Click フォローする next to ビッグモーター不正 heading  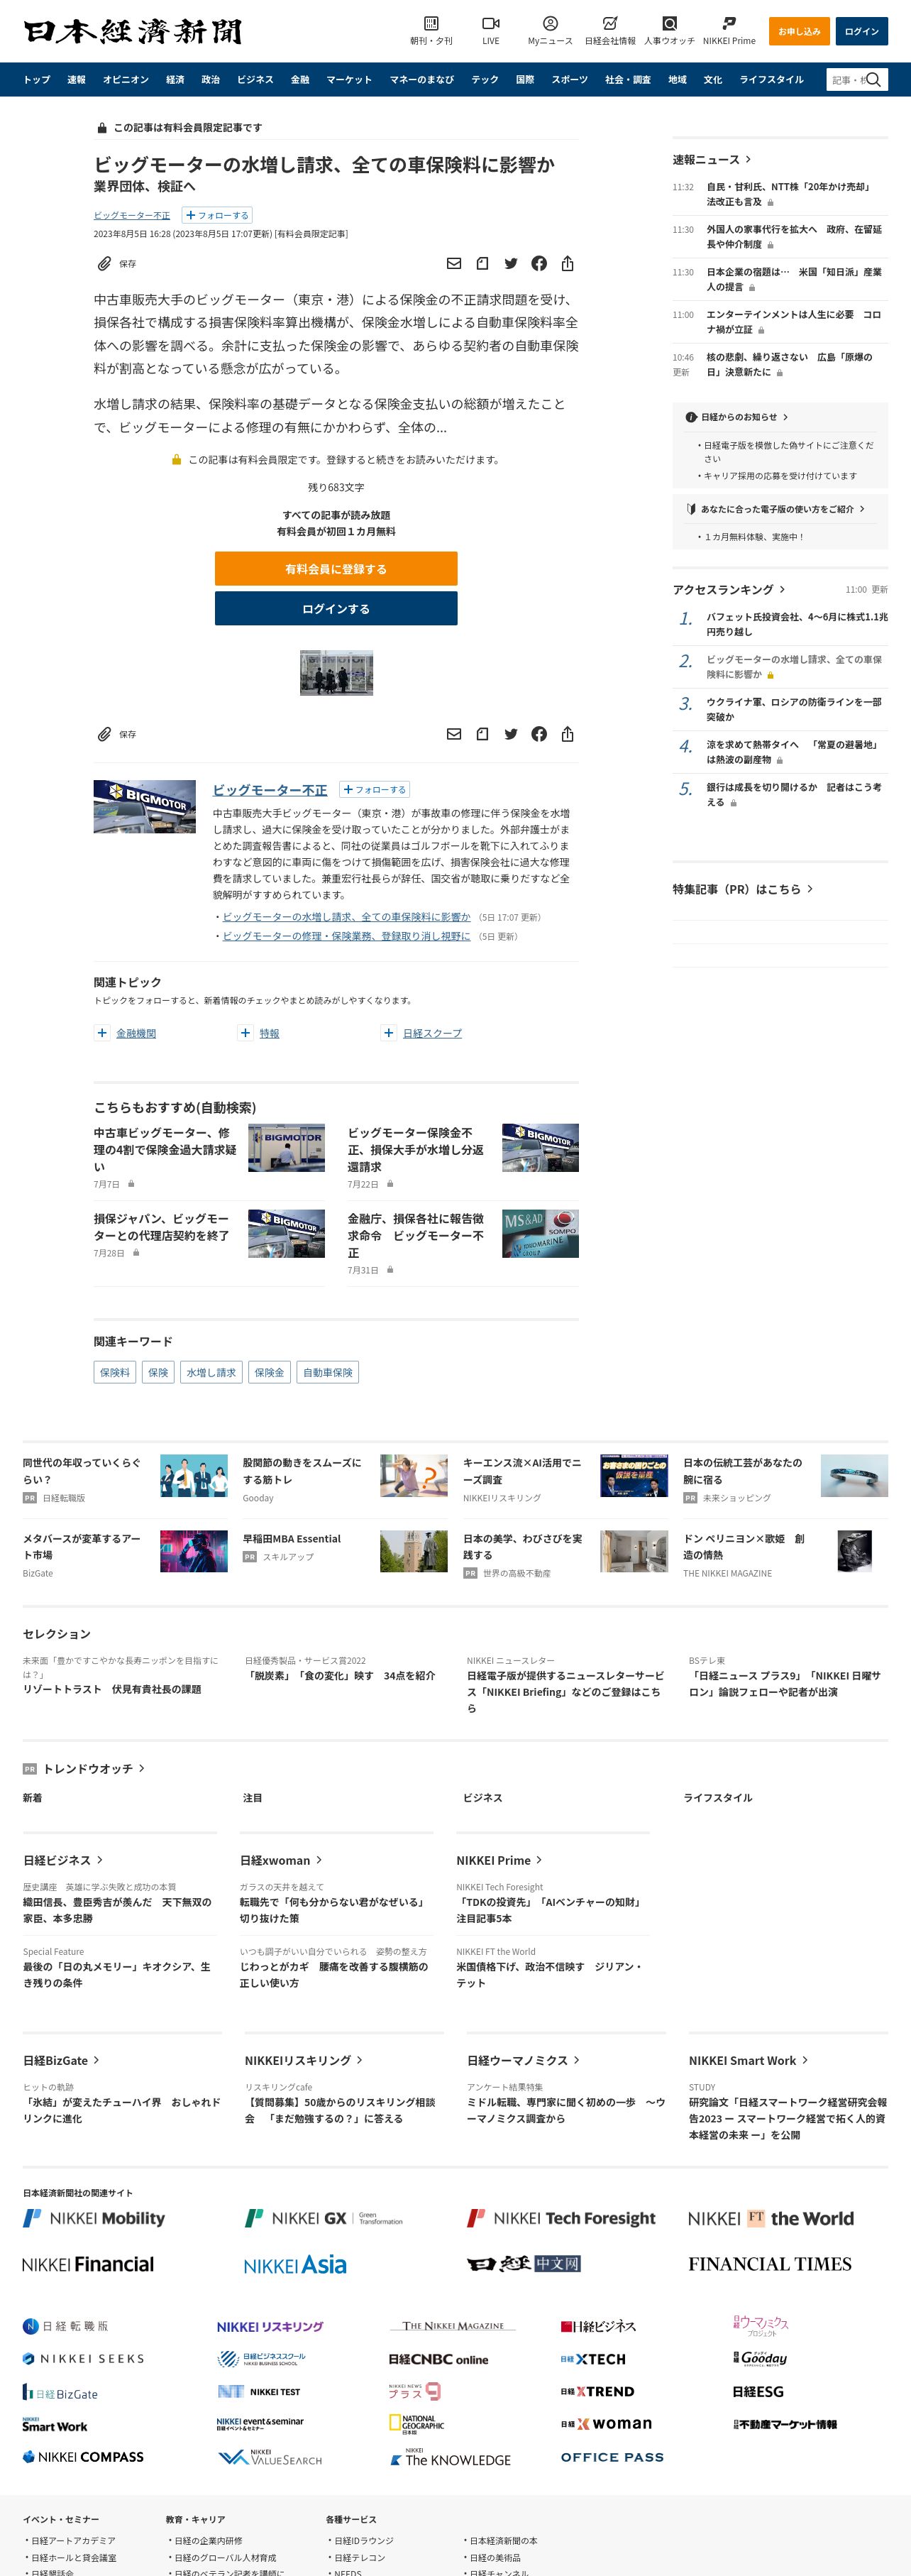(x=375, y=789)
